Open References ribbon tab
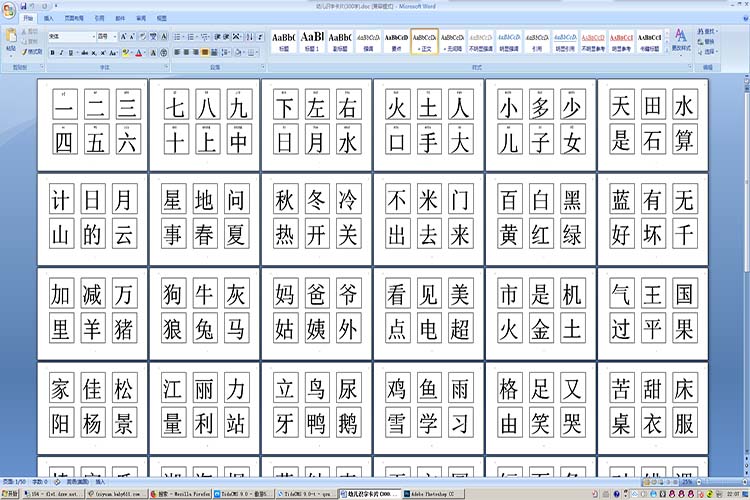This screenshot has width=750, height=500. (99, 18)
